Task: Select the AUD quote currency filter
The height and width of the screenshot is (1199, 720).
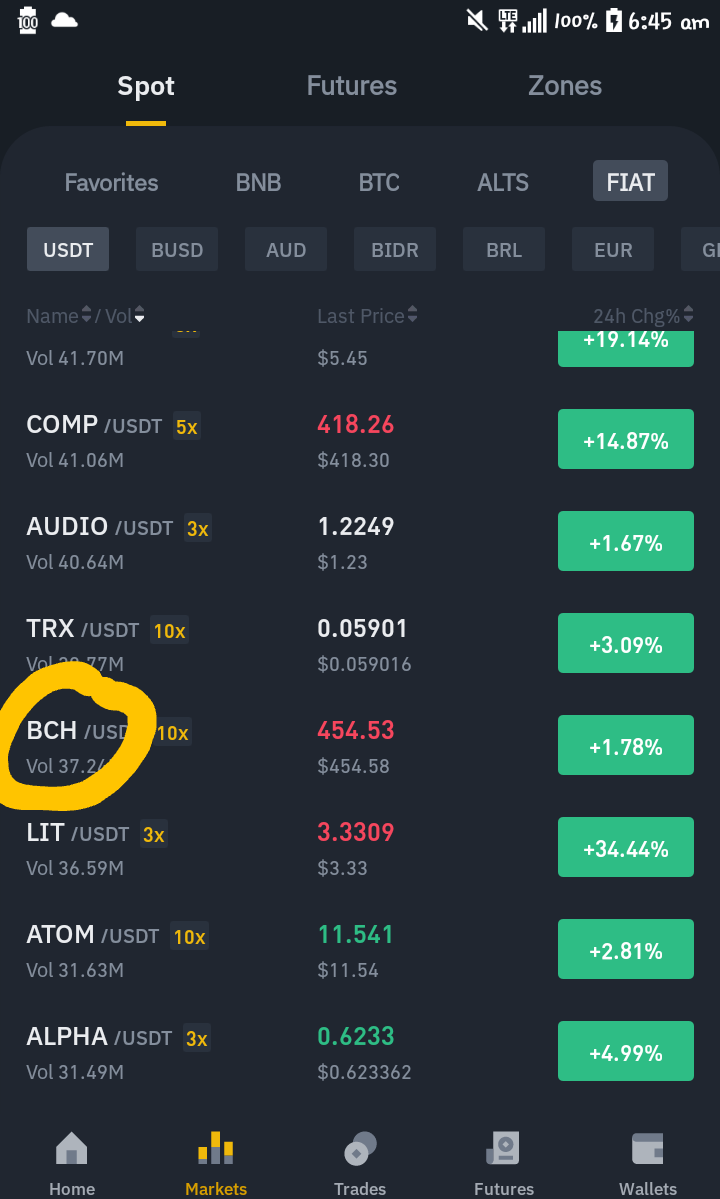Action: (286, 249)
